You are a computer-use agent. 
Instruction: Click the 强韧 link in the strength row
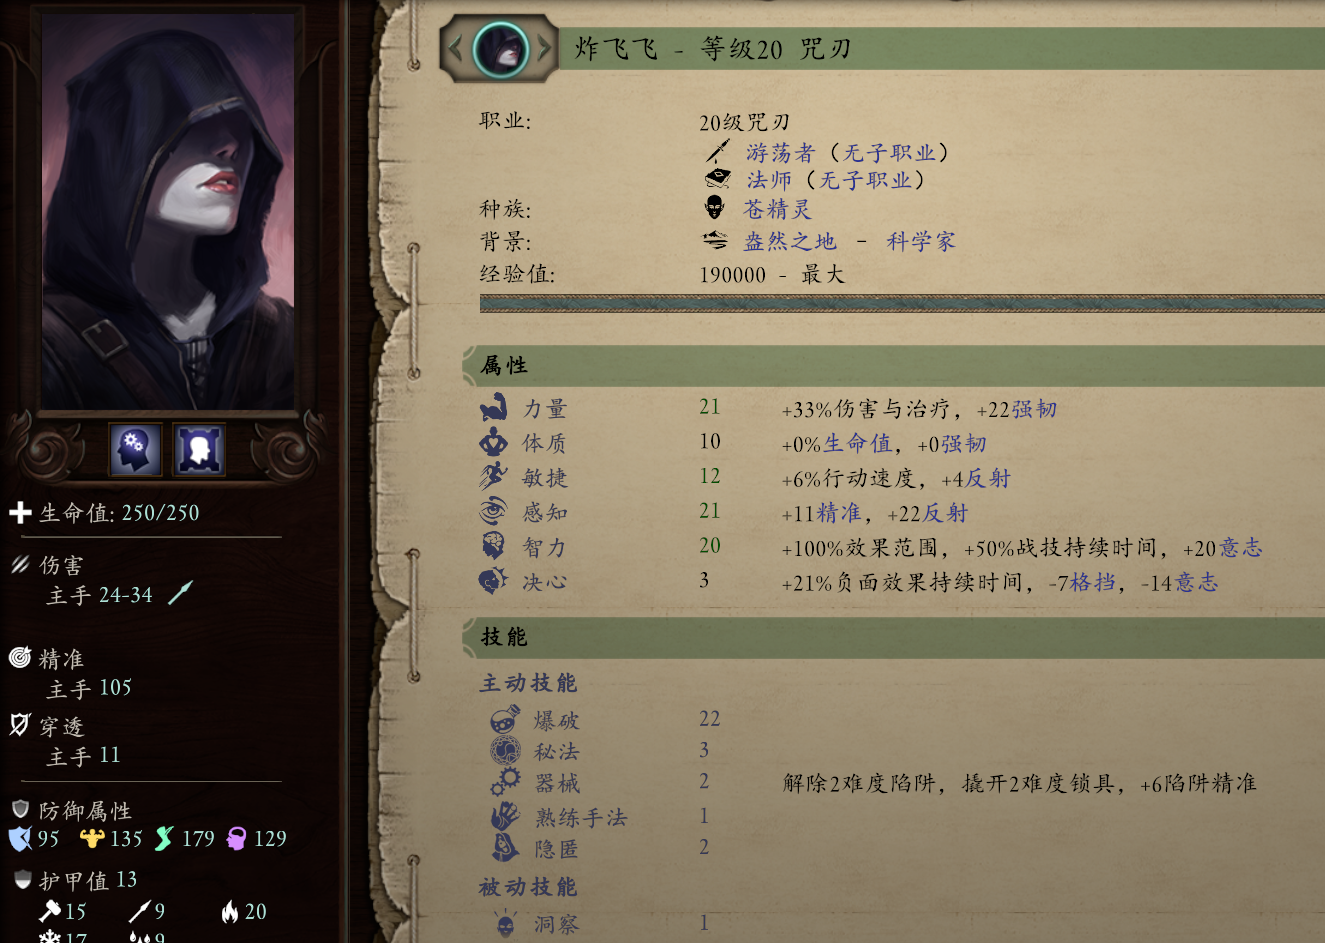tap(1034, 409)
